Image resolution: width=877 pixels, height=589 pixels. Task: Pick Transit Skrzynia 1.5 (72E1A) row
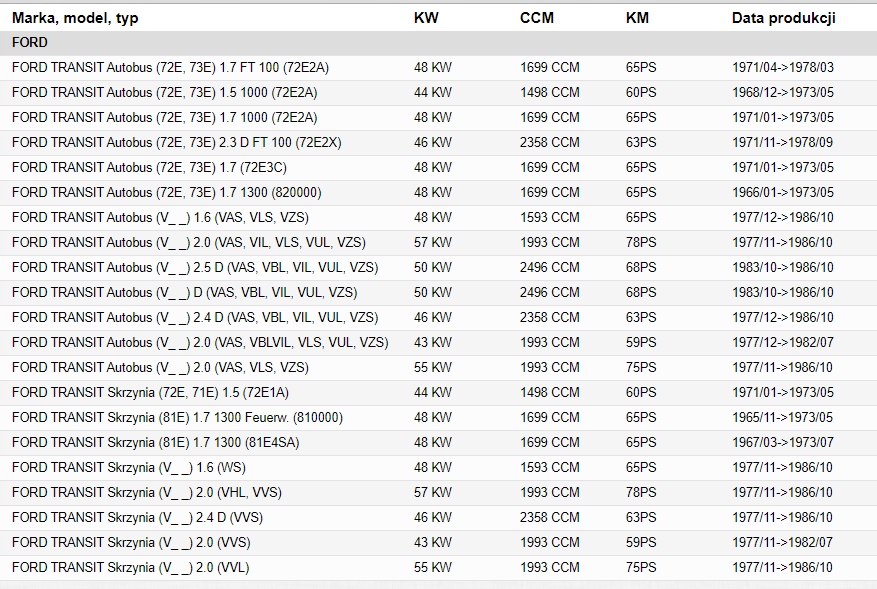[150, 393]
